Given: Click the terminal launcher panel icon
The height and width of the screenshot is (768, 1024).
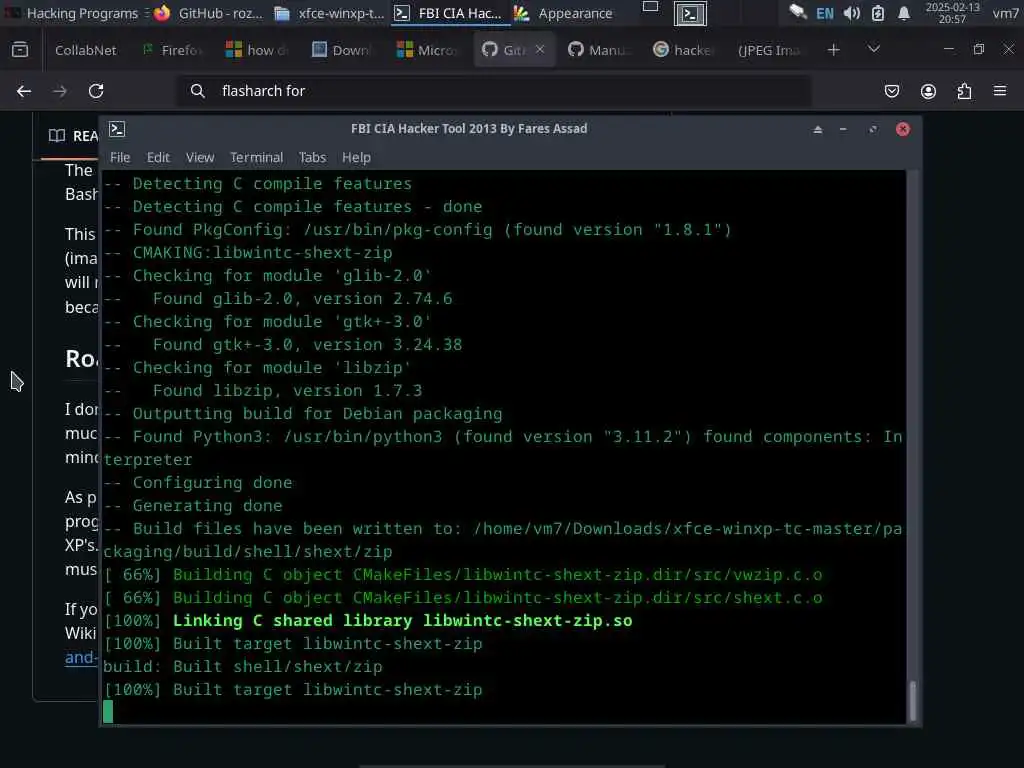Looking at the screenshot, I should pyautogui.click(x=690, y=14).
